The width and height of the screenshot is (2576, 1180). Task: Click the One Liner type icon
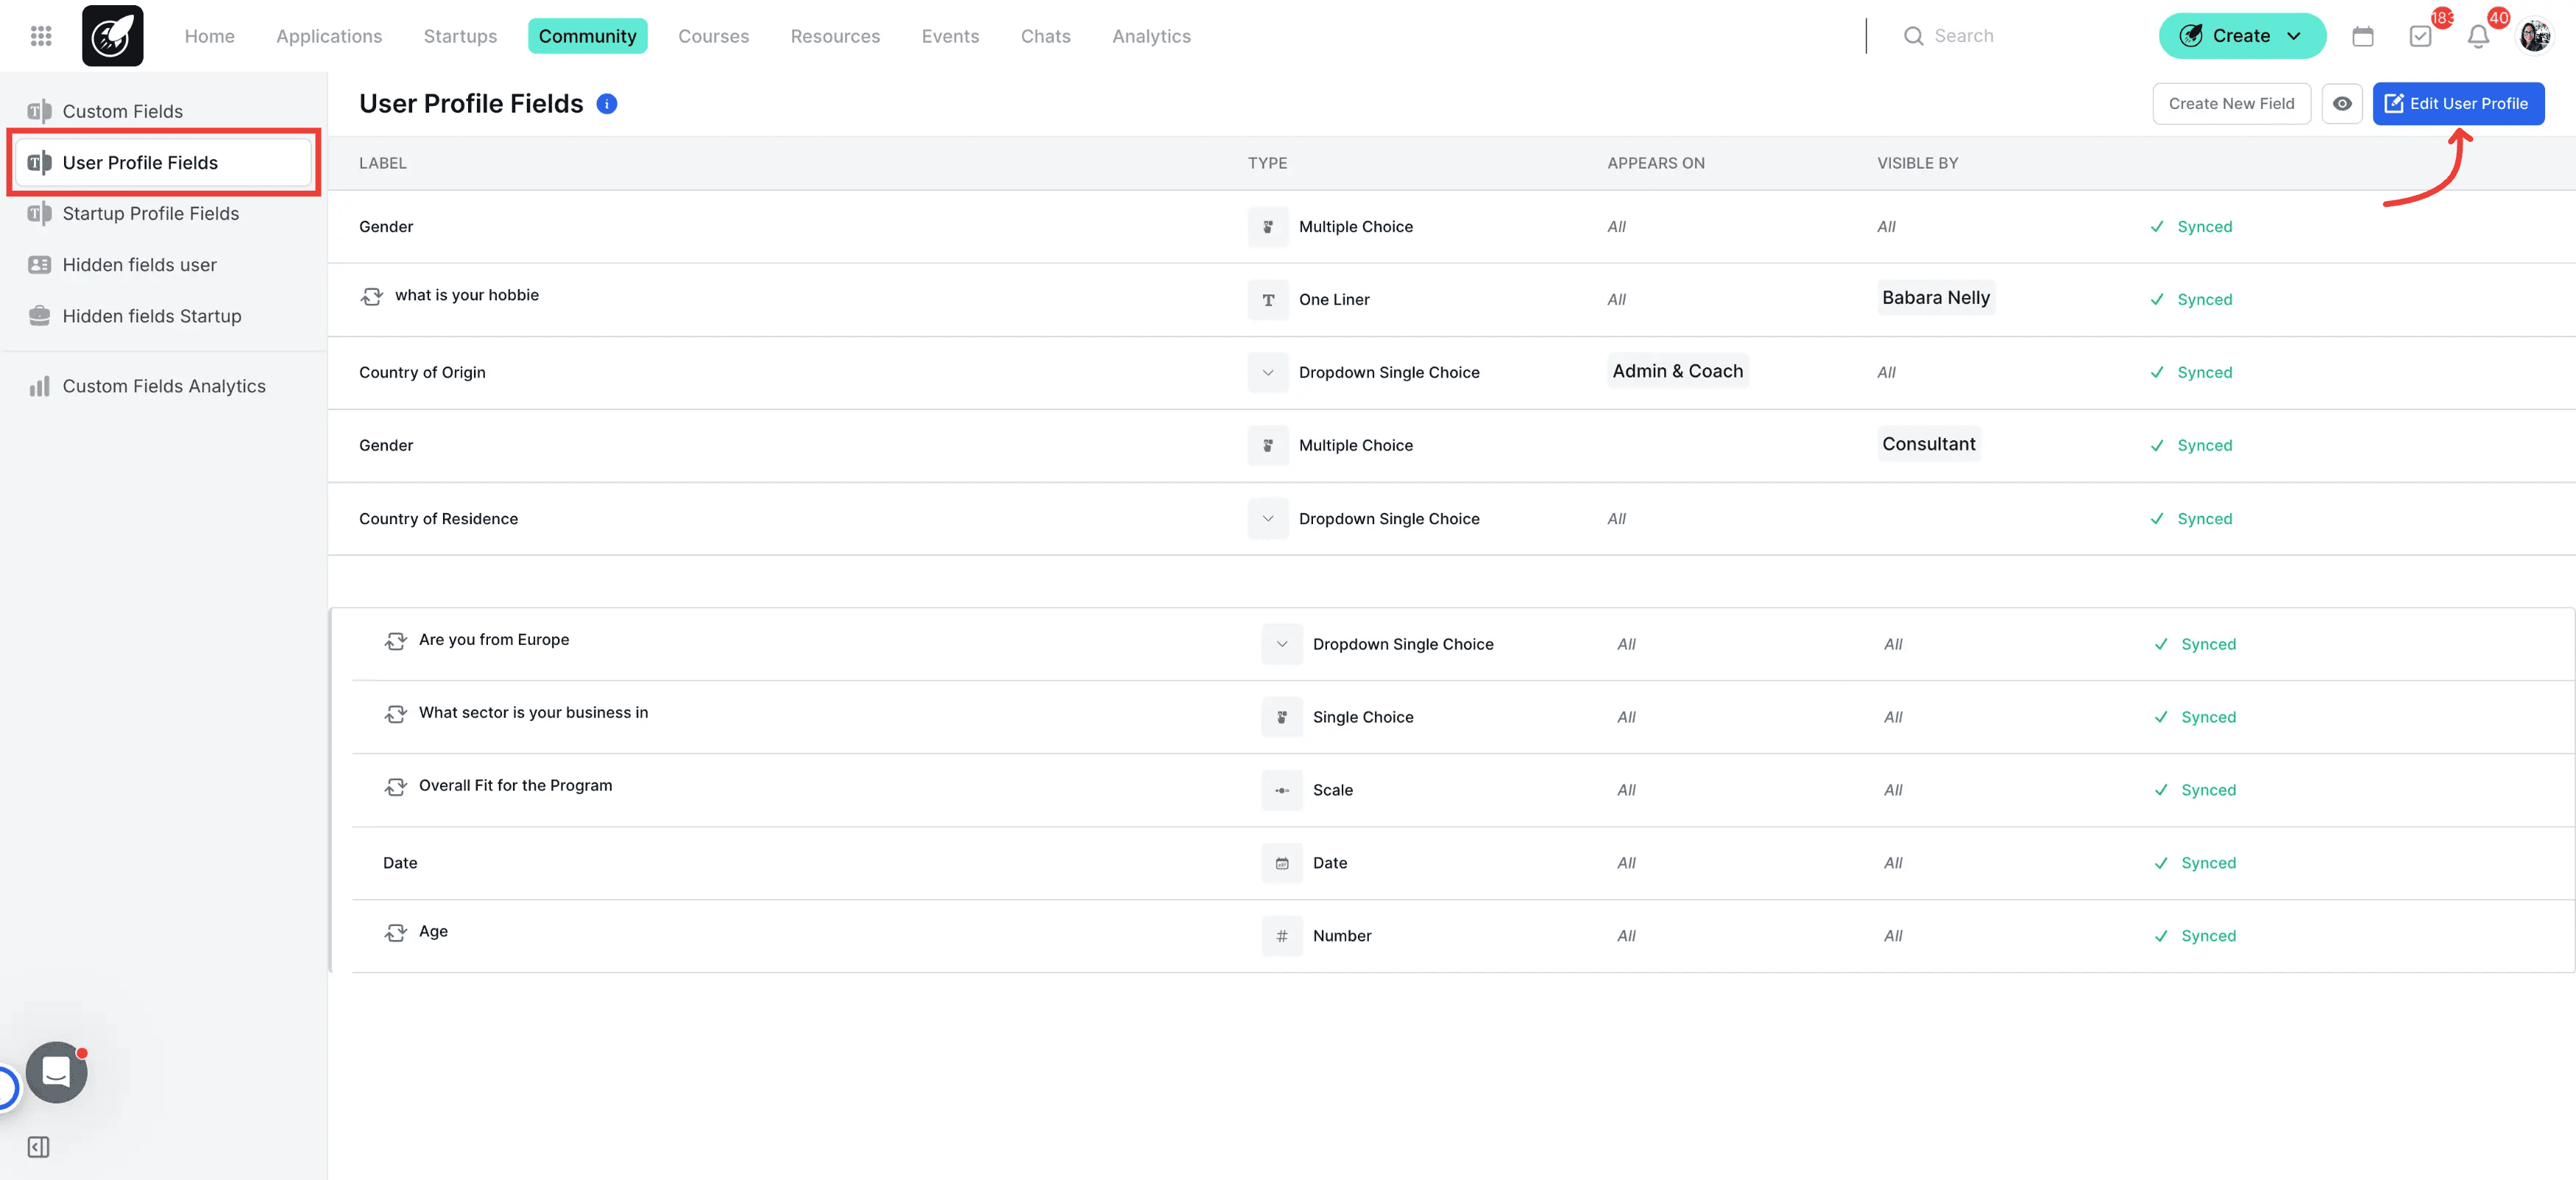pos(1268,299)
